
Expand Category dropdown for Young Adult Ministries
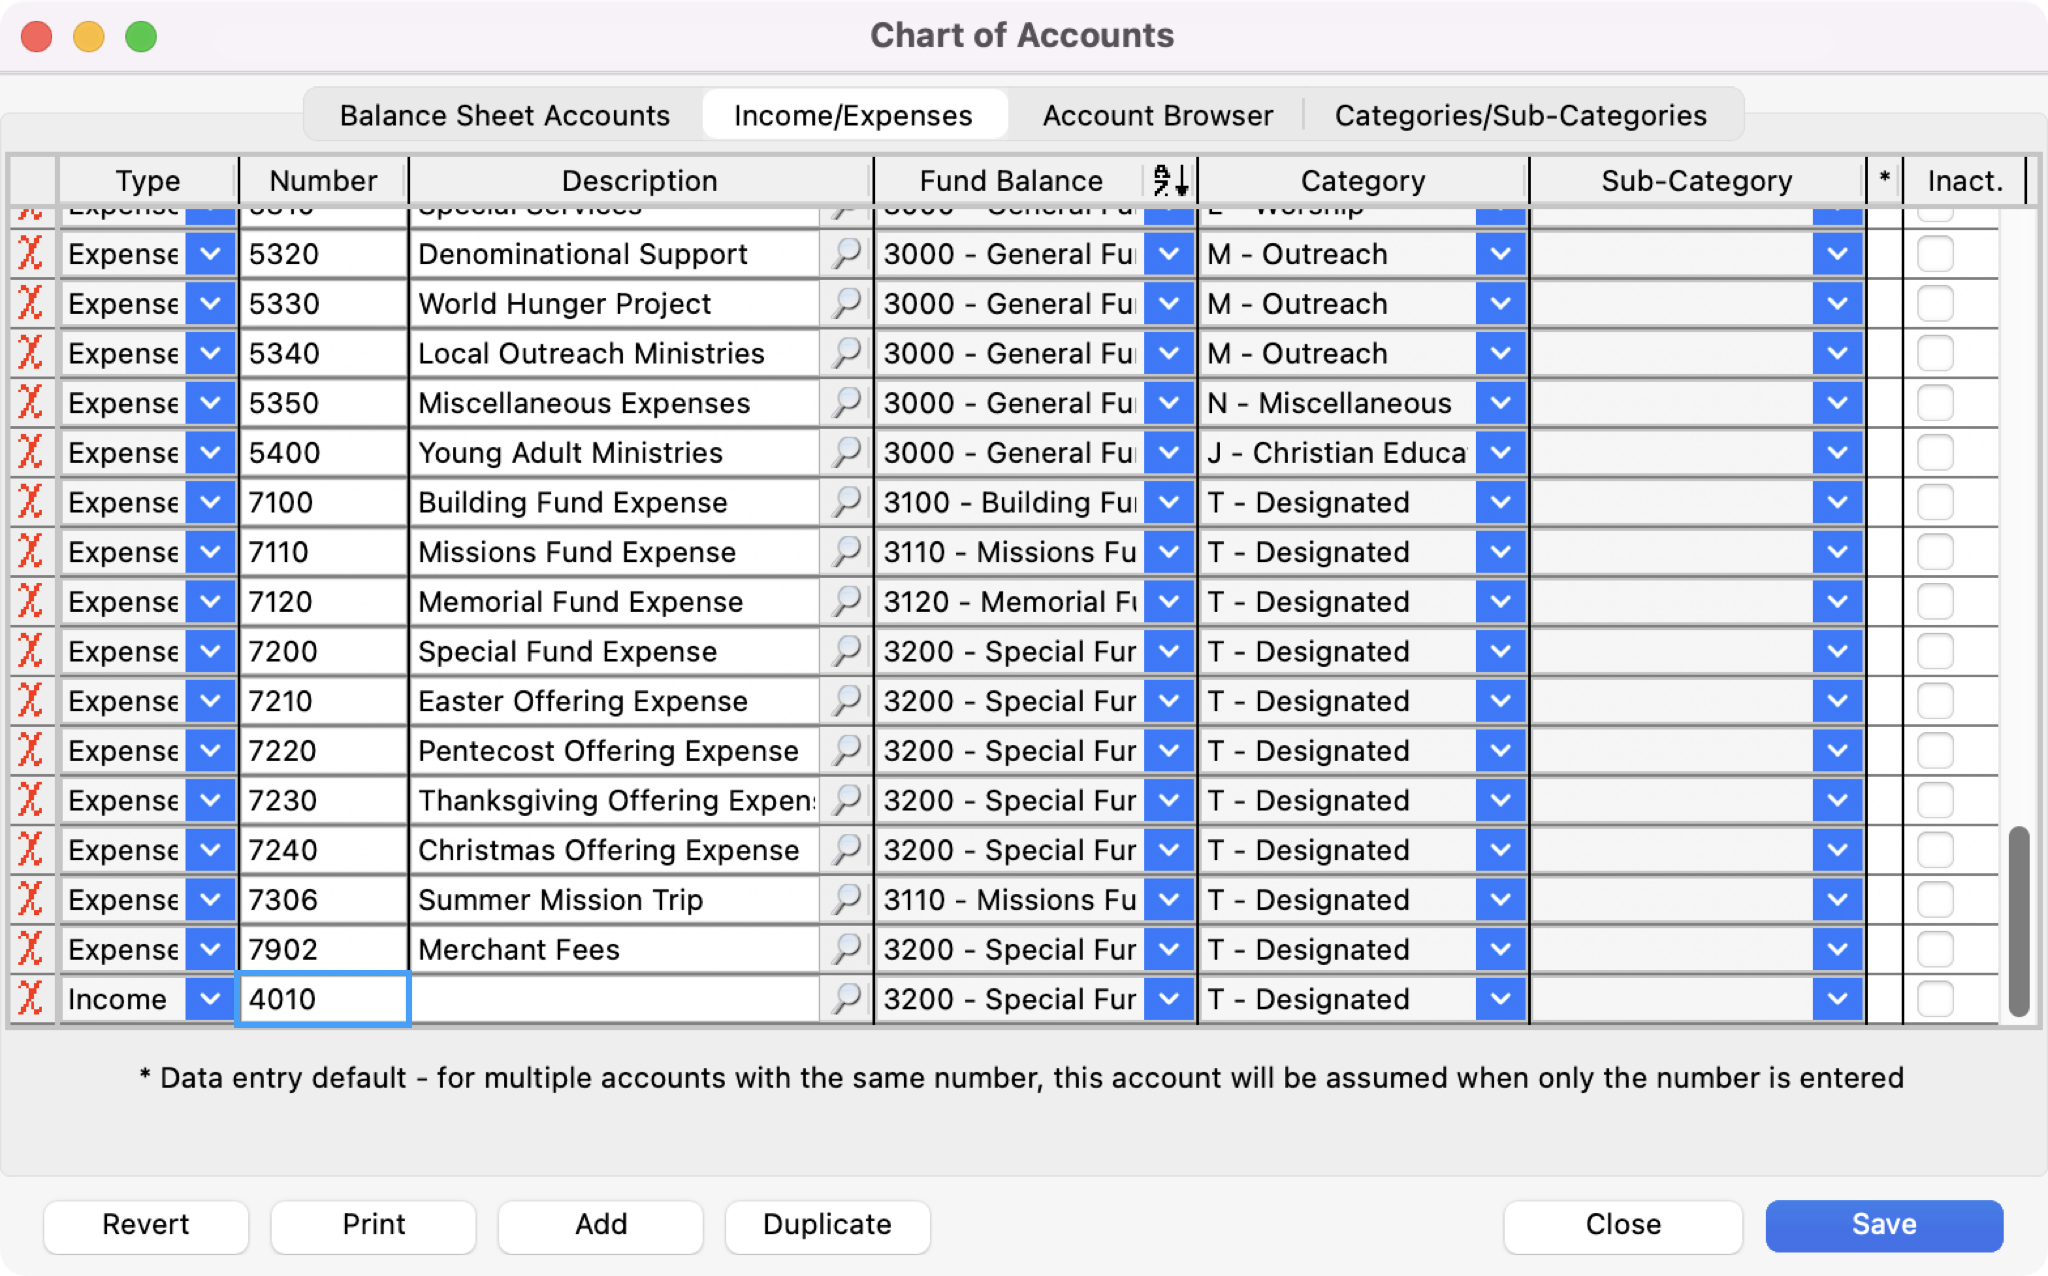pos(1500,452)
